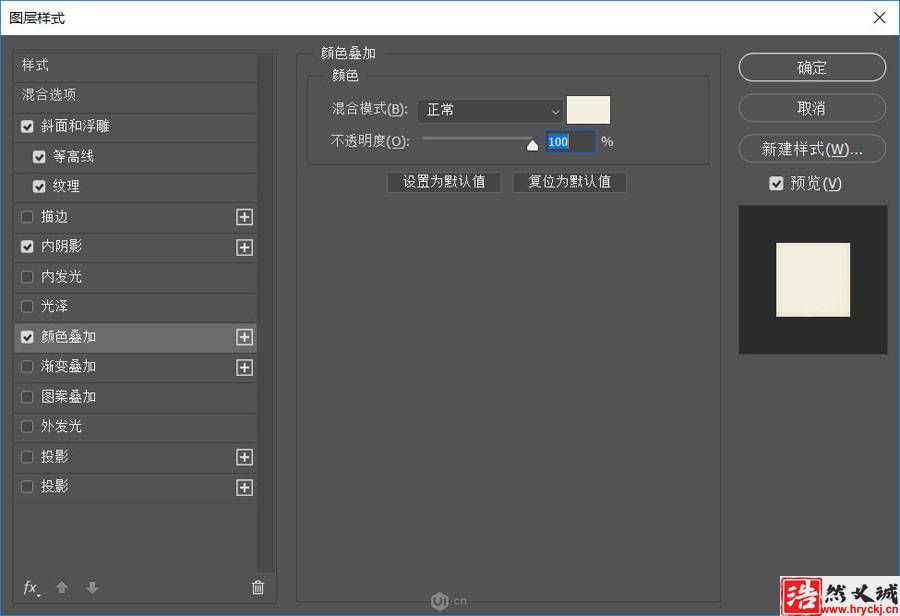
Task: Enable the 外发光 checkbox
Action: [27, 427]
